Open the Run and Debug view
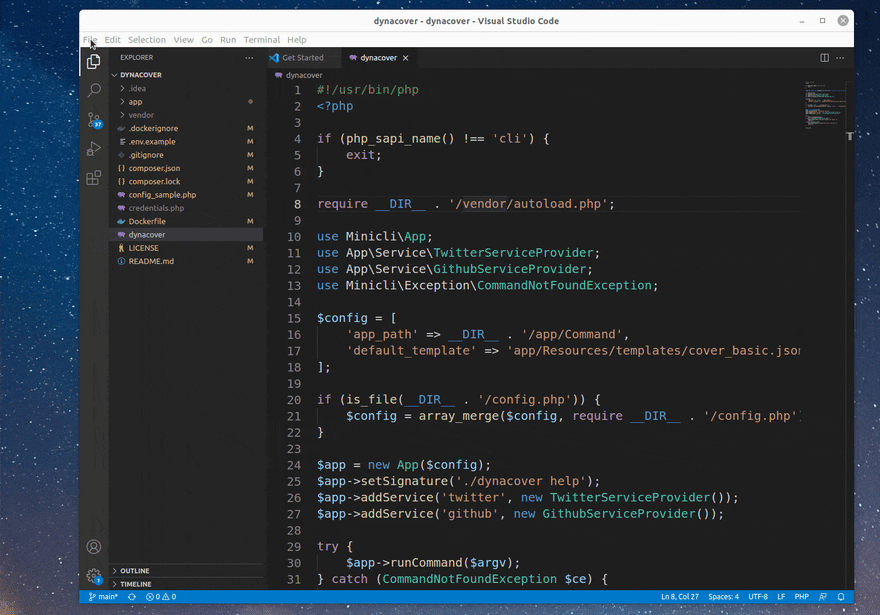This screenshot has width=880, height=615. [x=94, y=149]
